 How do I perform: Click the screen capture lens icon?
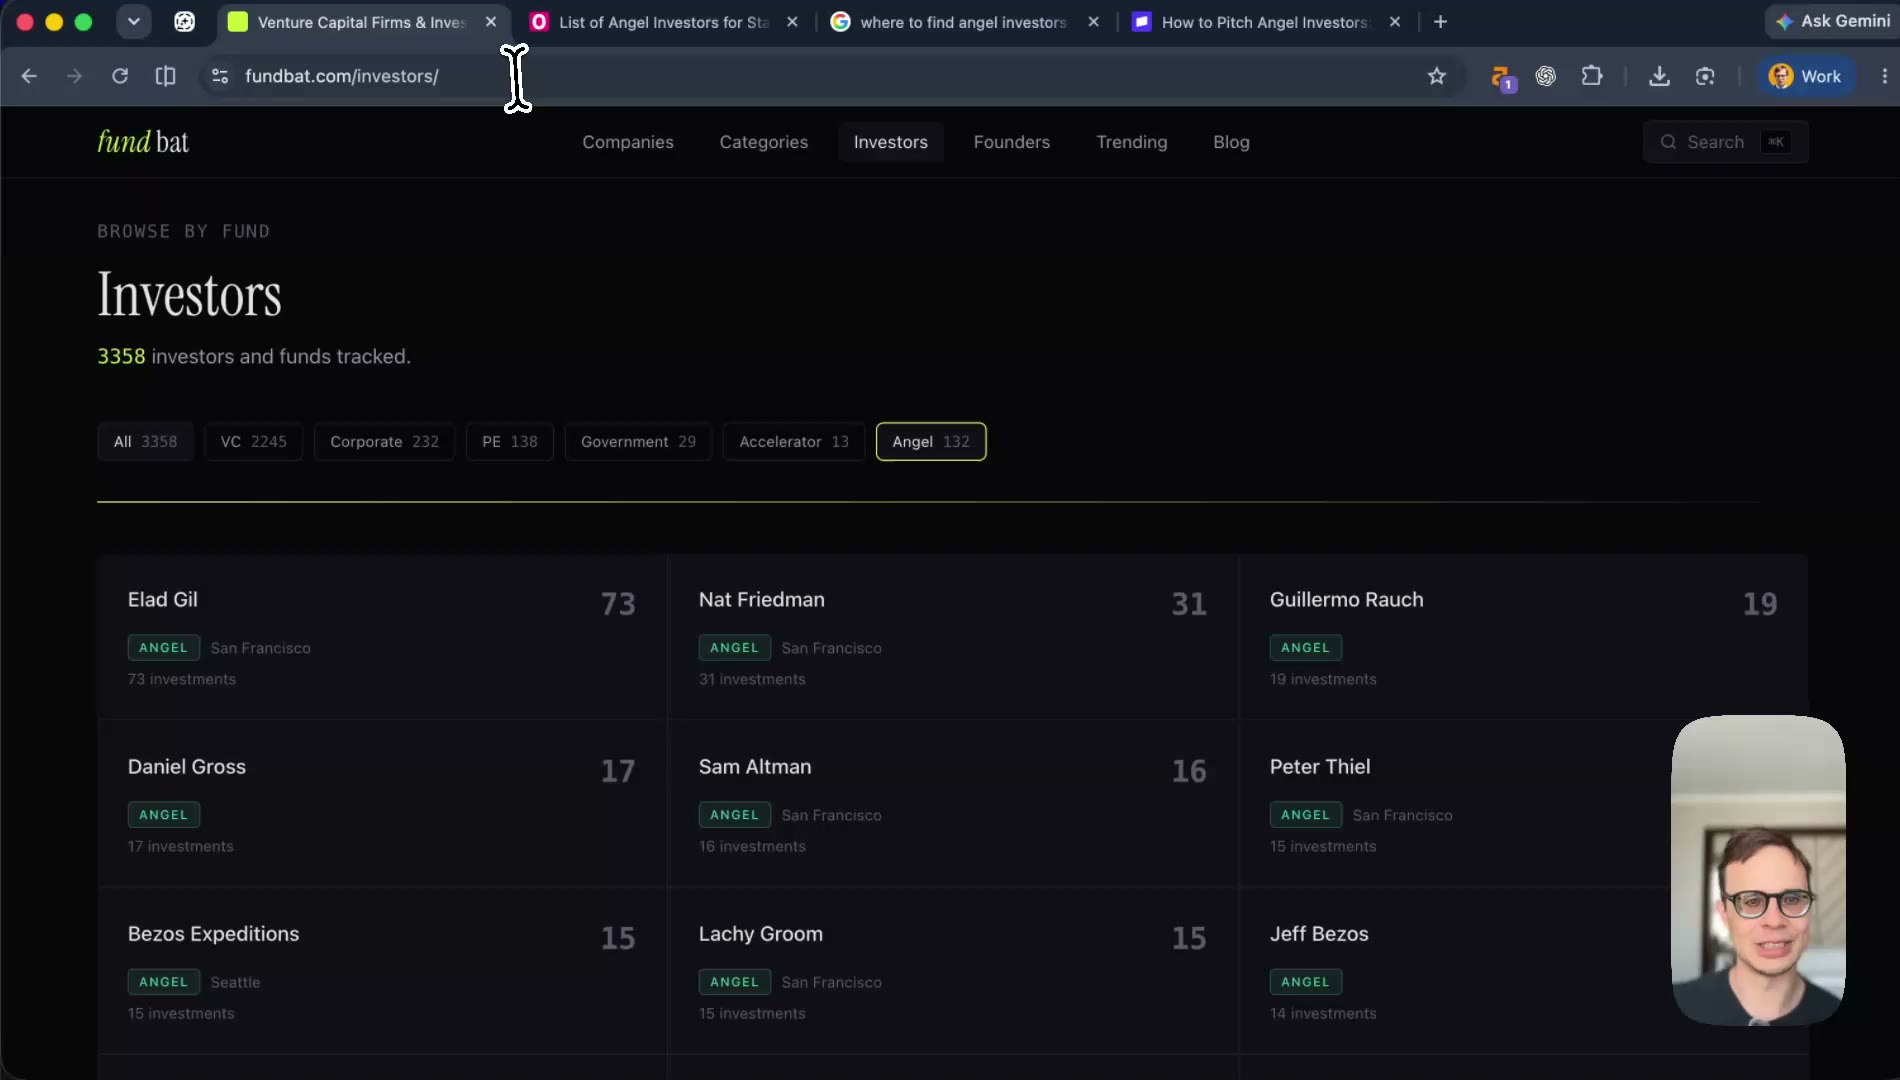(x=1705, y=76)
